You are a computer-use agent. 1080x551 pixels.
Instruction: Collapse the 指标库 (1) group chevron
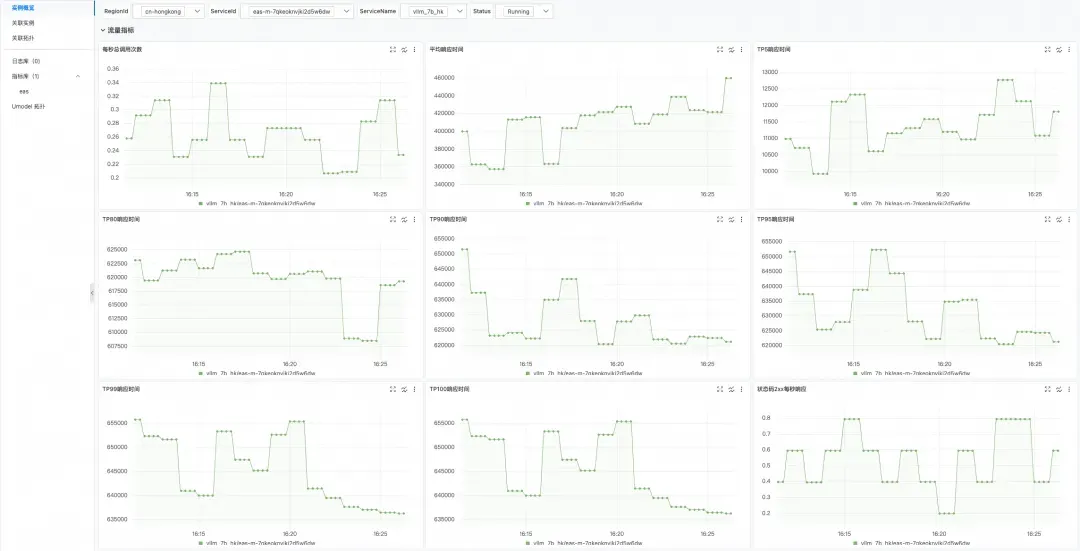pos(77,76)
